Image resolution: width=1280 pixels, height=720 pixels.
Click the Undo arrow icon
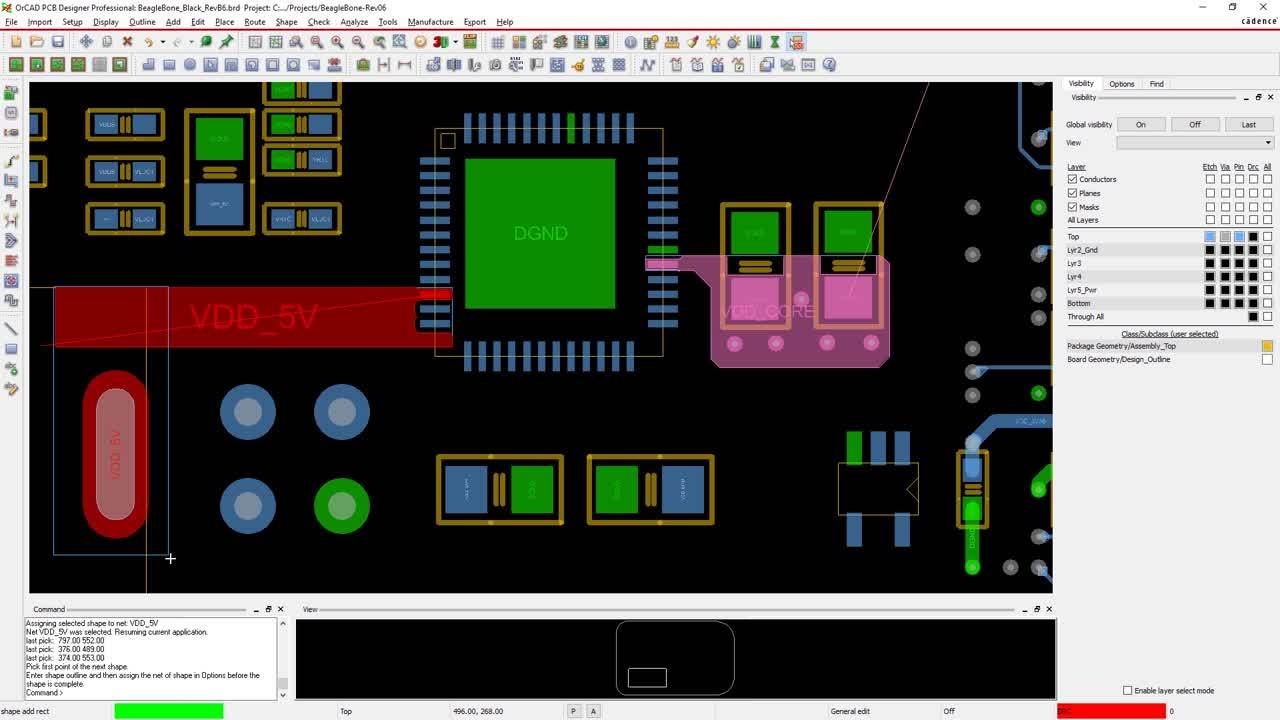click(x=148, y=42)
